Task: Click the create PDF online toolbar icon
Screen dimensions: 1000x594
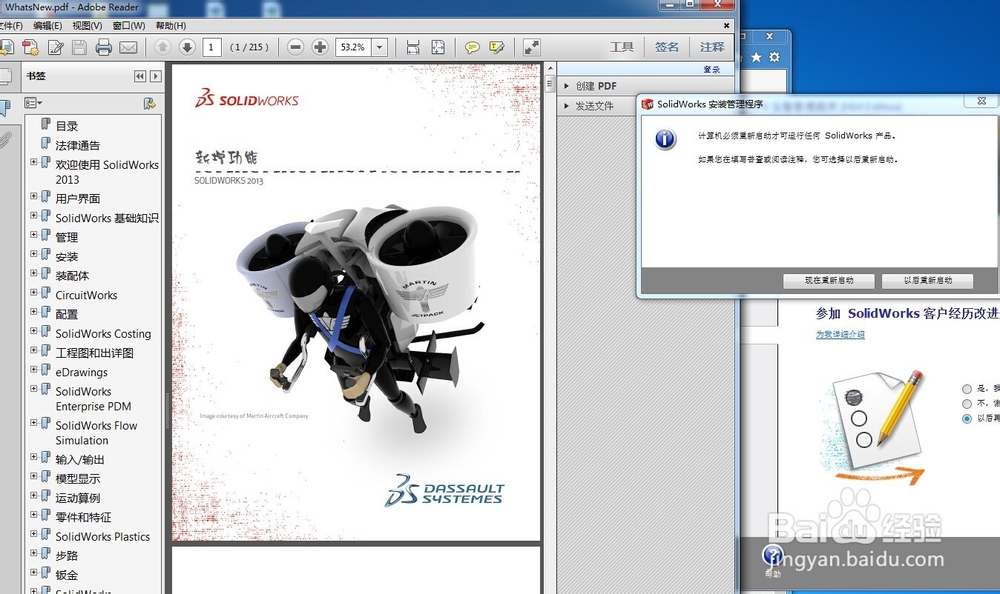Action: [30, 47]
